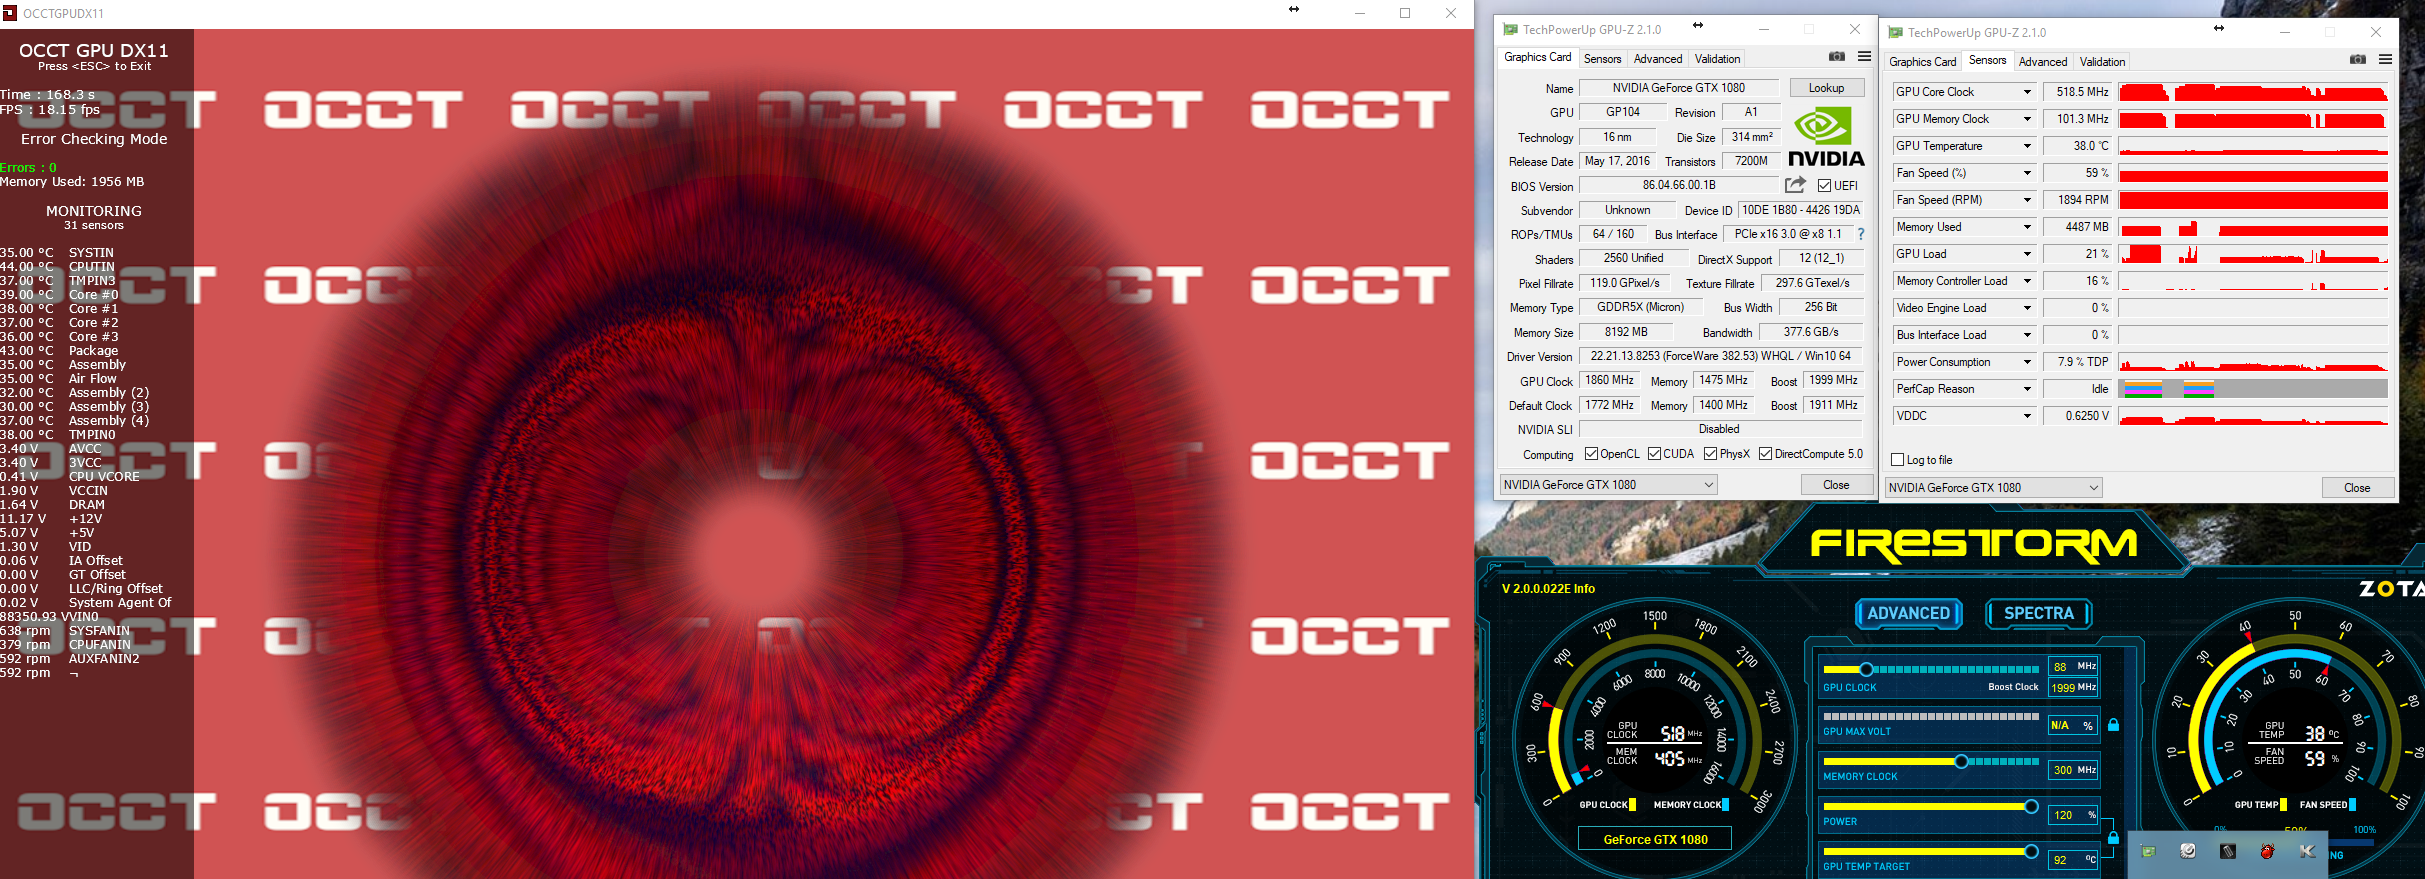
Task: Click the OCCTGPUDX11 title bar icon
Action: click(x=10, y=13)
